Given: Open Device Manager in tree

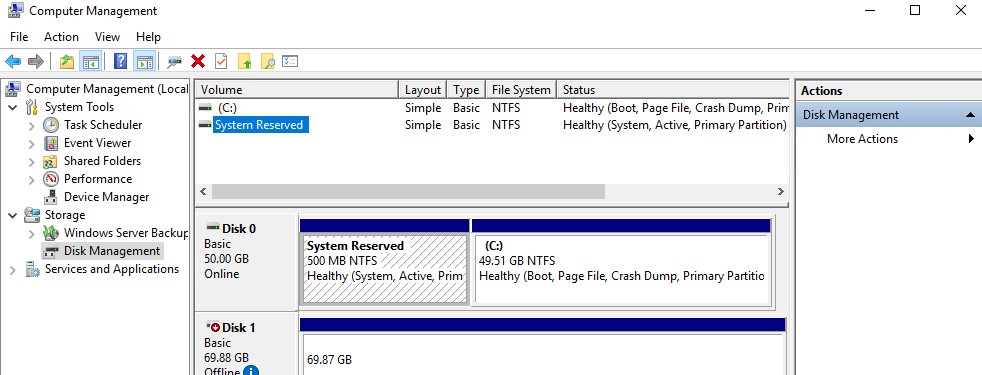Looking at the screenshot, I should pos(106,197).
